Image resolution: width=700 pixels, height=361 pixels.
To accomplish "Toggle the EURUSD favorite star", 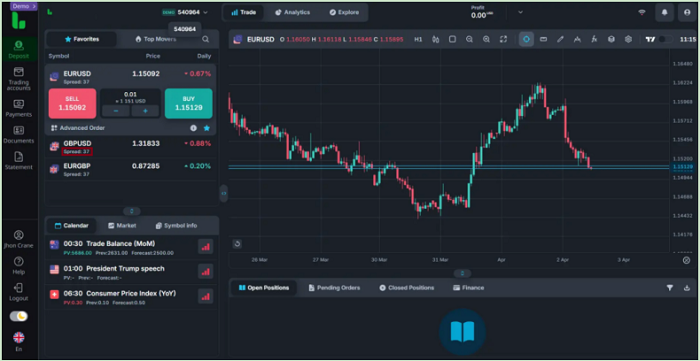I will [207, 128].
